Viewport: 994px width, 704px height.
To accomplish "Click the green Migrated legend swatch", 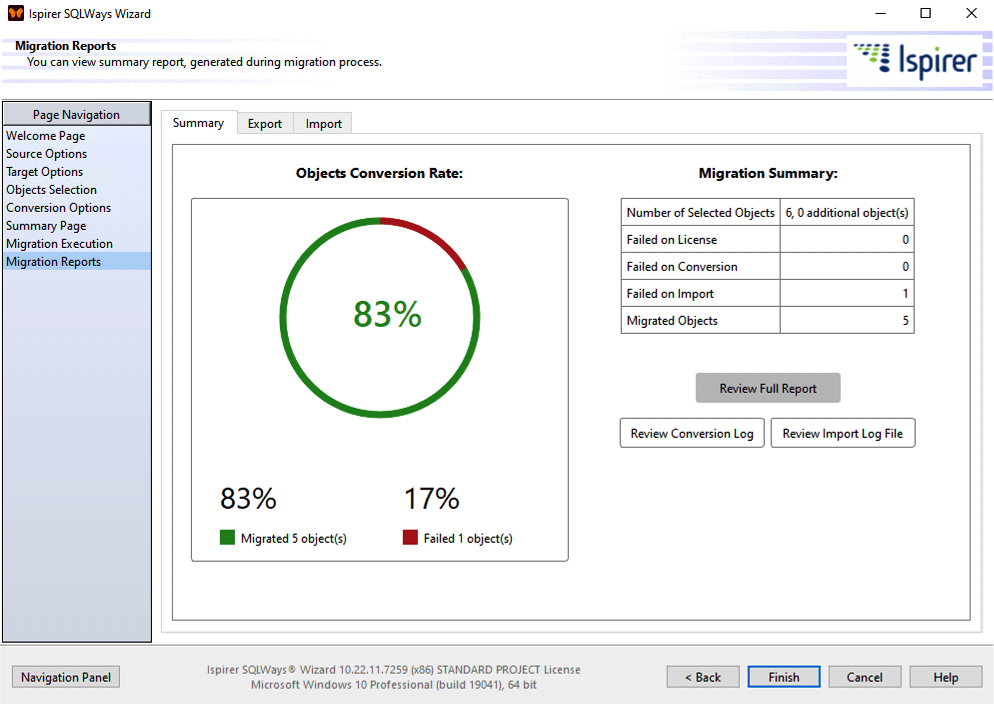I will click(227, 537).
